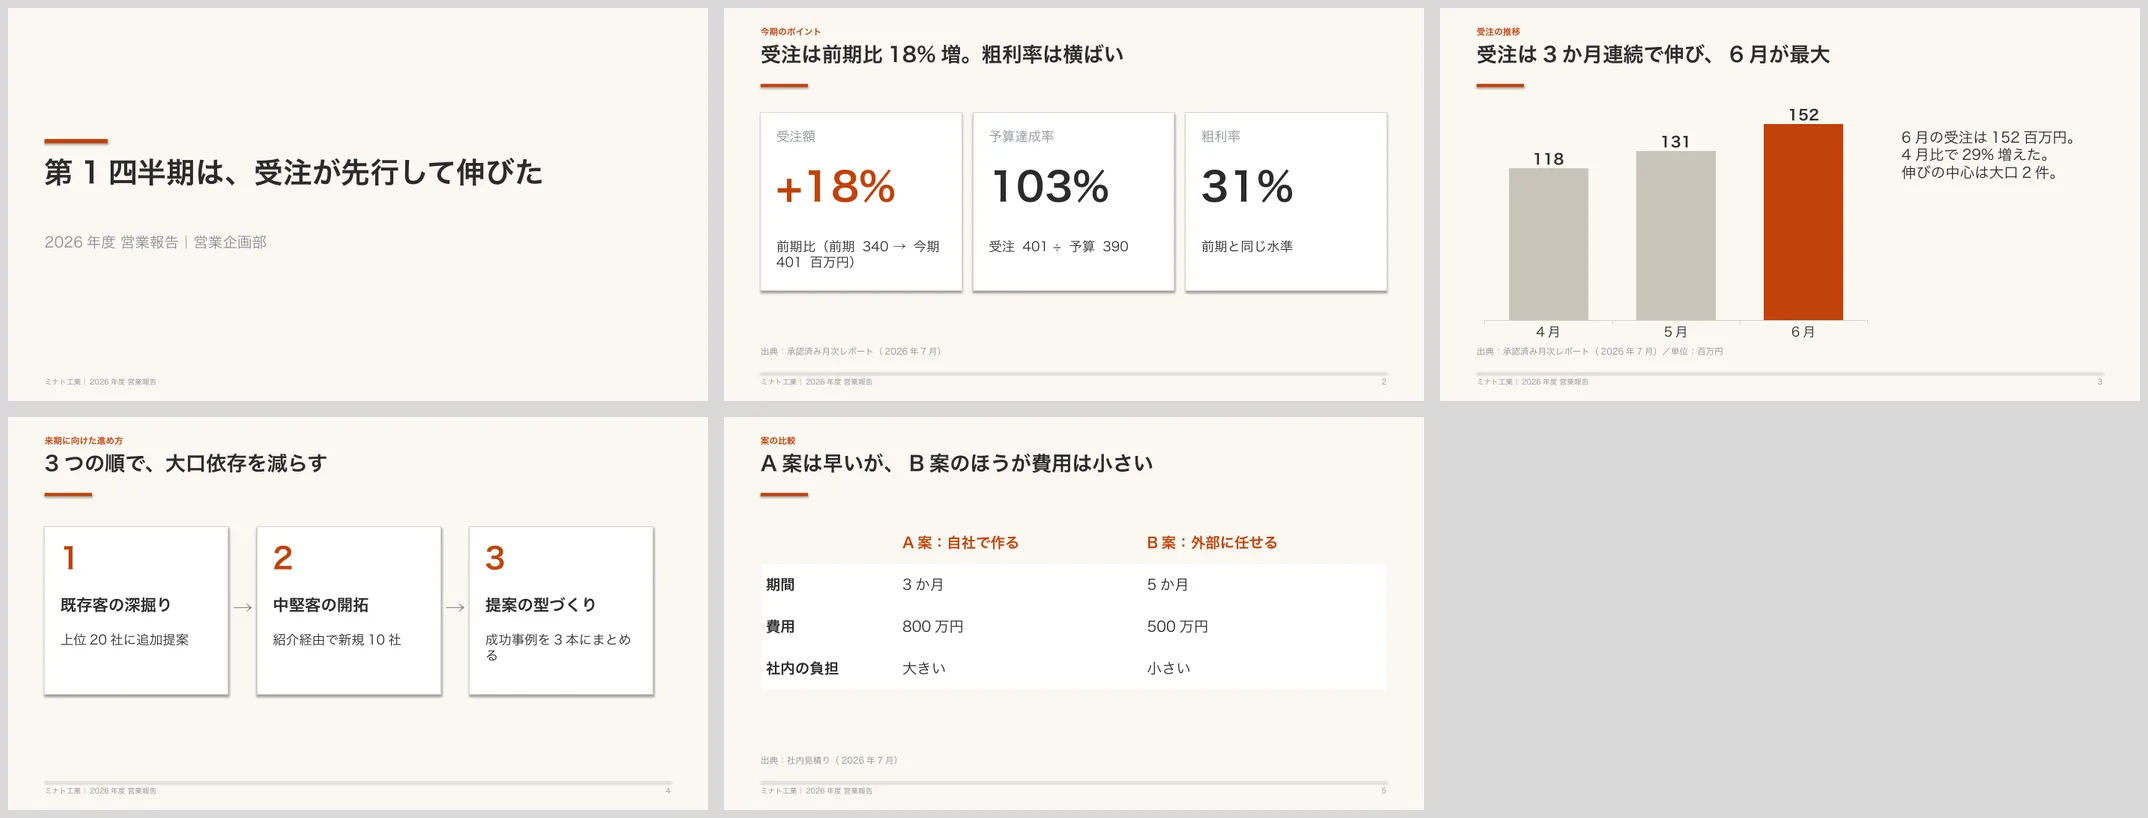The image size is (2148, 818).
Task: Click the cell '3か月'
Action: tap(923, 585)
